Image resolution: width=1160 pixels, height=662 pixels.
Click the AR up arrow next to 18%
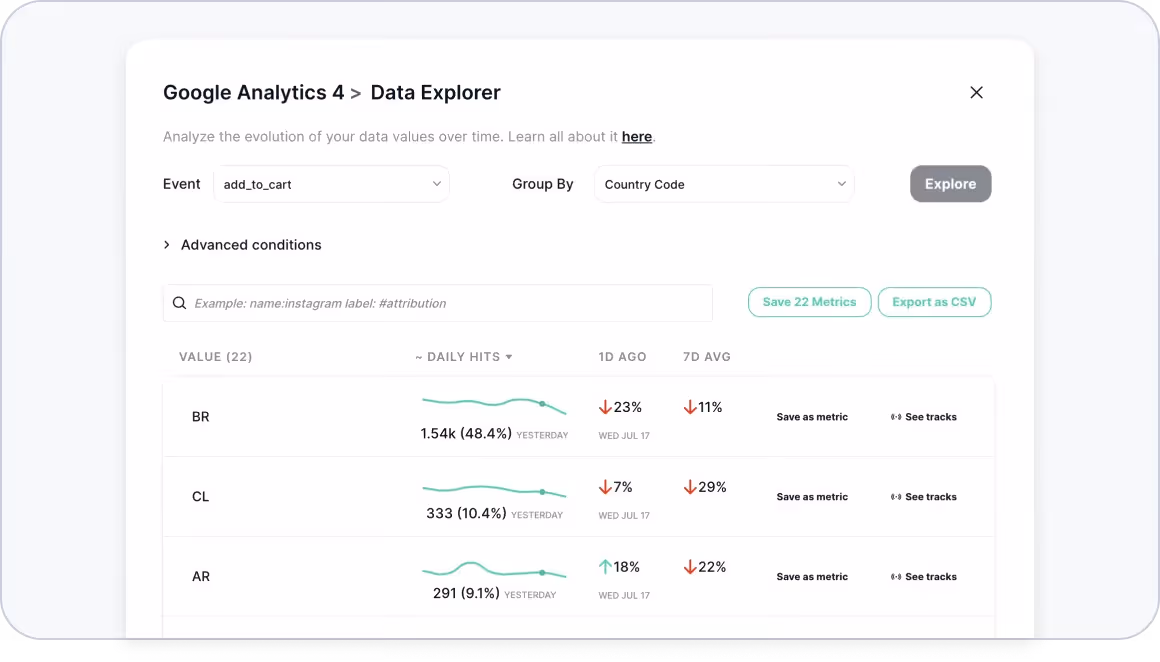pyautogui.click(x=604, y=567)
